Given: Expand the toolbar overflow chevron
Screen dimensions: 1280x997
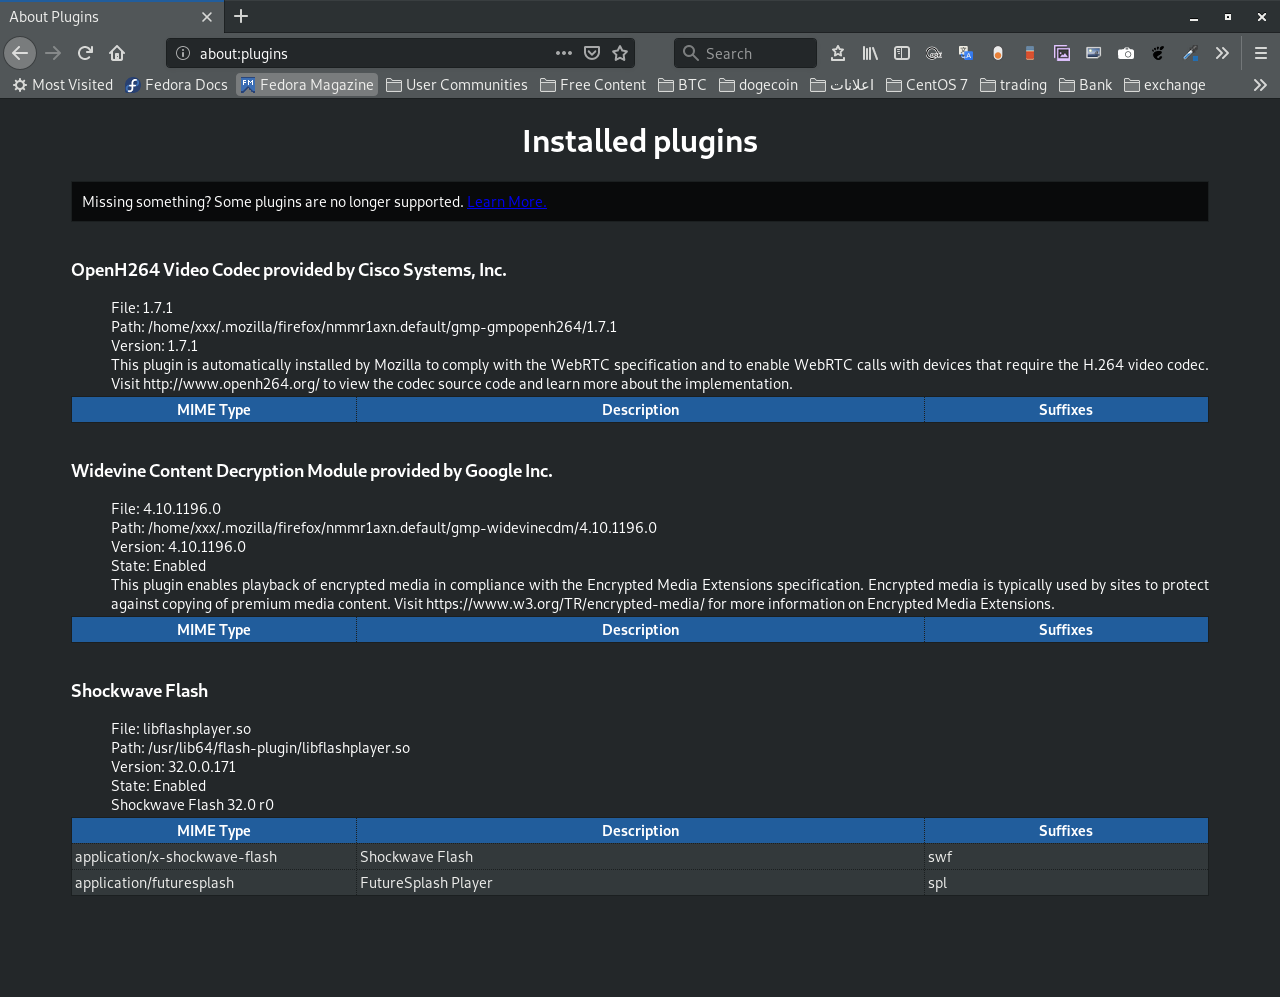Looking at the screenshot, I should tap(1222, 53).
